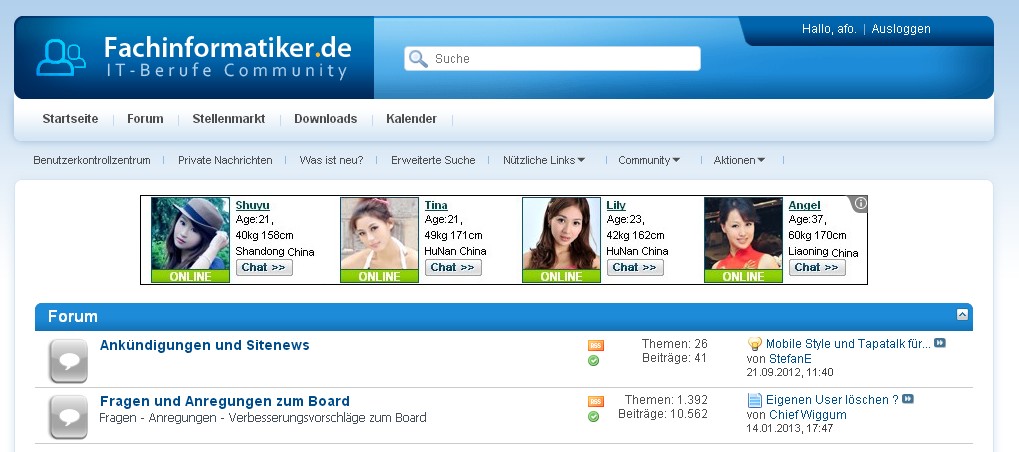The height and width of the screenshot is (452, 1019).
Task: Open the Nützliche Links dropdown
Action: [544, 160]
